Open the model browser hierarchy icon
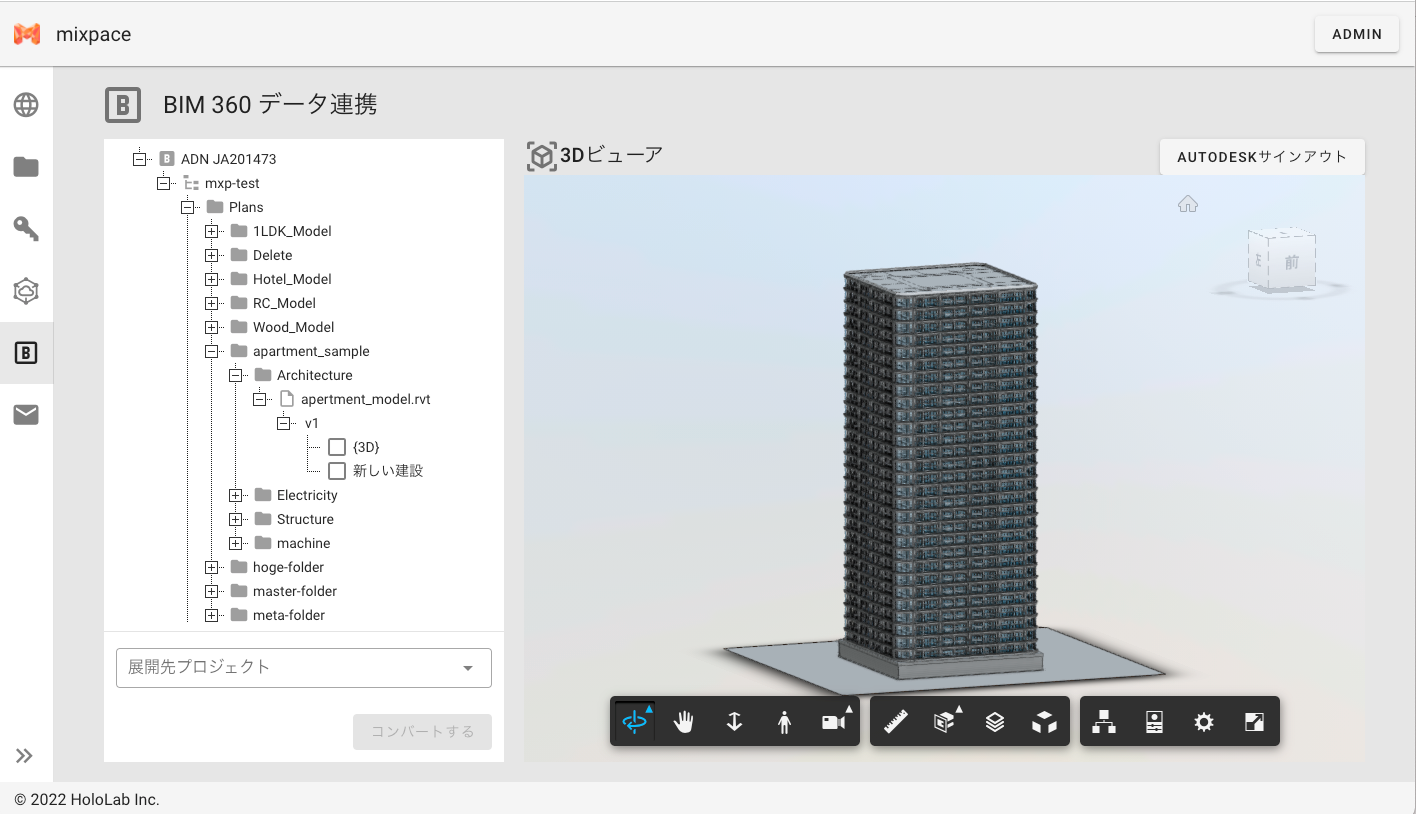This screenshot has width=1416, height=814. [x=1104, y=721]
